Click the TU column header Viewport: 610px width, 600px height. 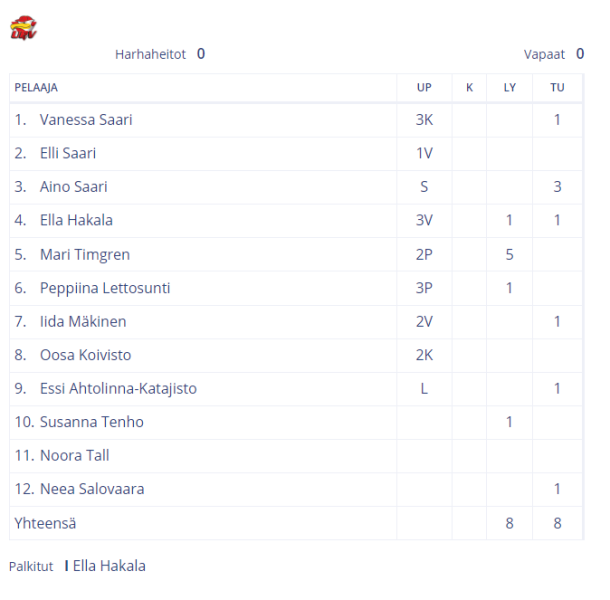tap(557, 88)
